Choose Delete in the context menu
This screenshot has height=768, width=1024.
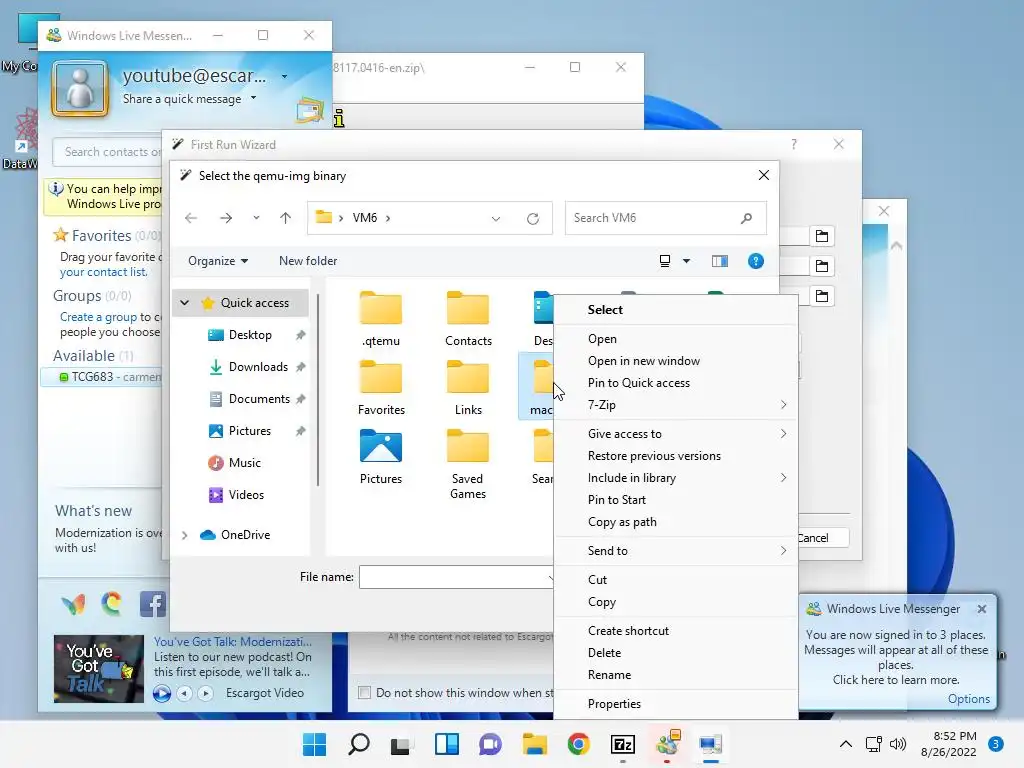[x=675, y=653]
